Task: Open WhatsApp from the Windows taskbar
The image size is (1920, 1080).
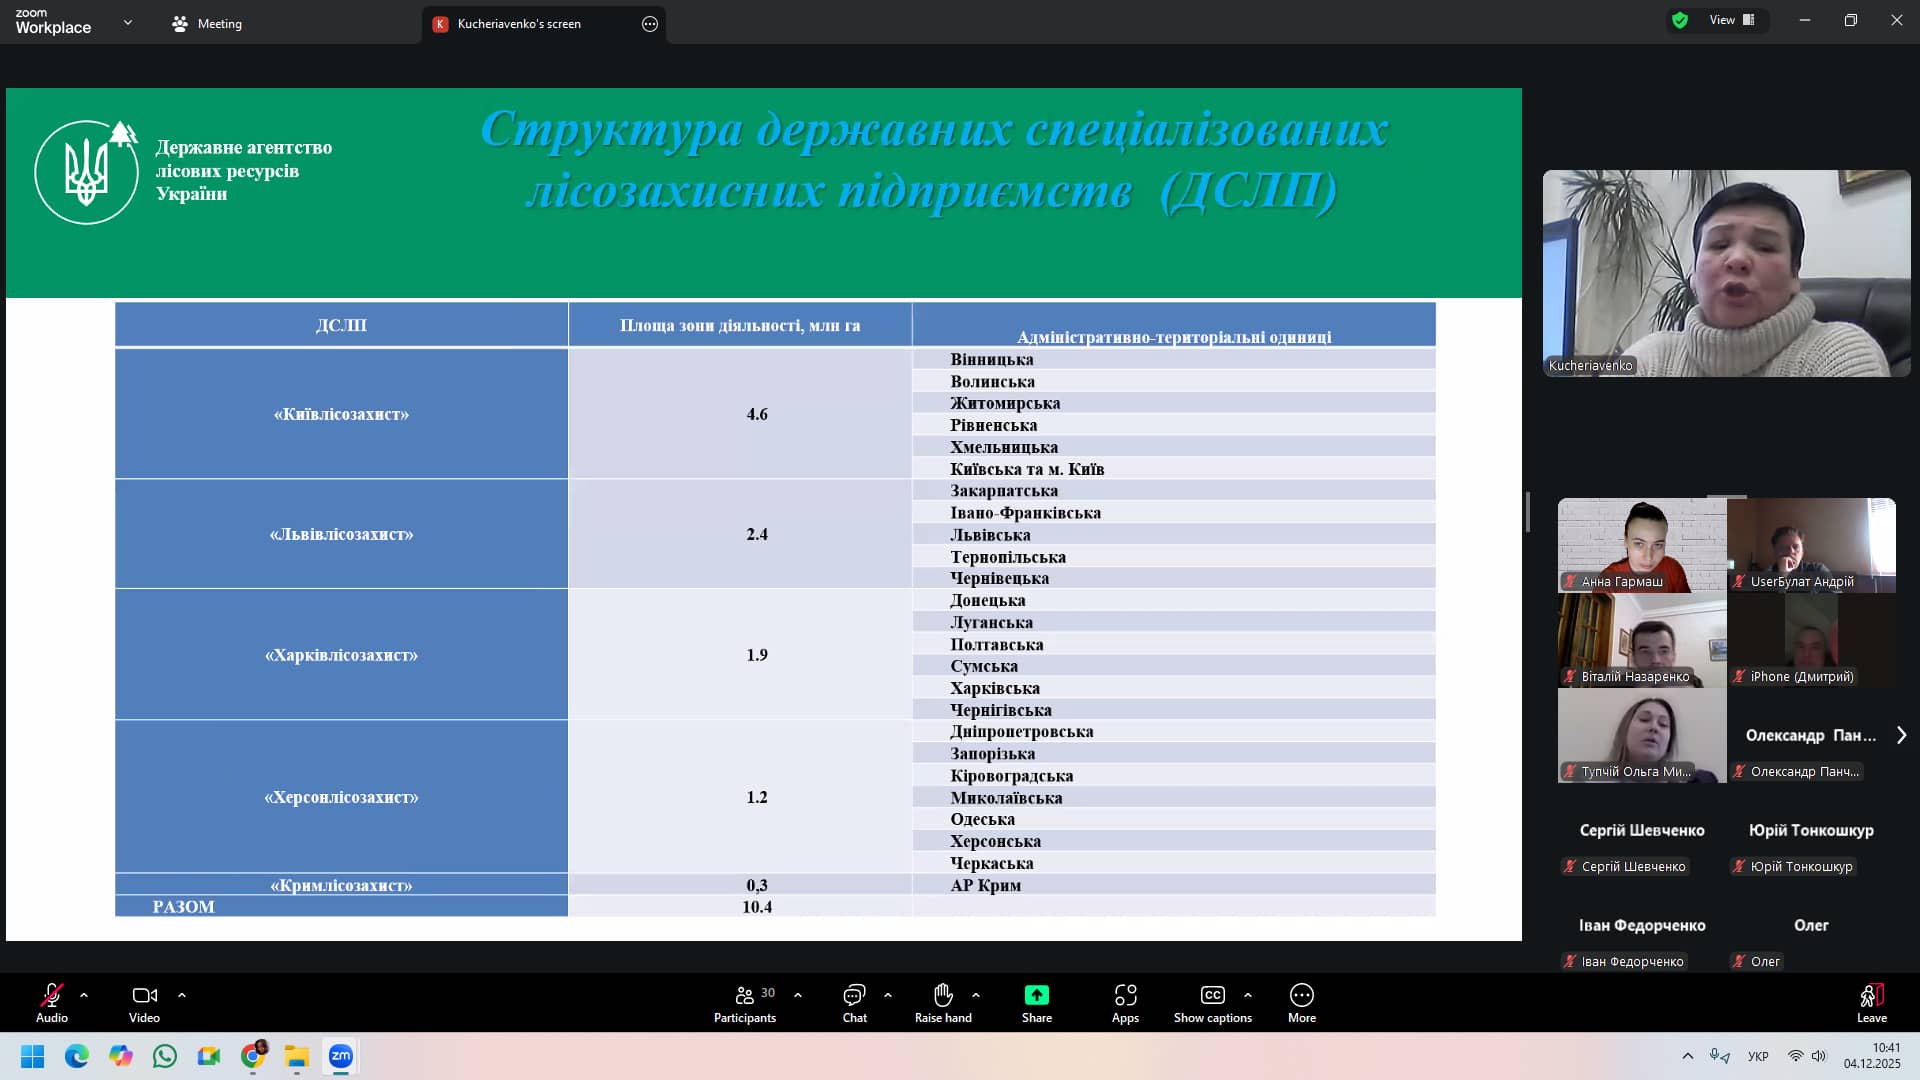Action: pos(165,1056)
